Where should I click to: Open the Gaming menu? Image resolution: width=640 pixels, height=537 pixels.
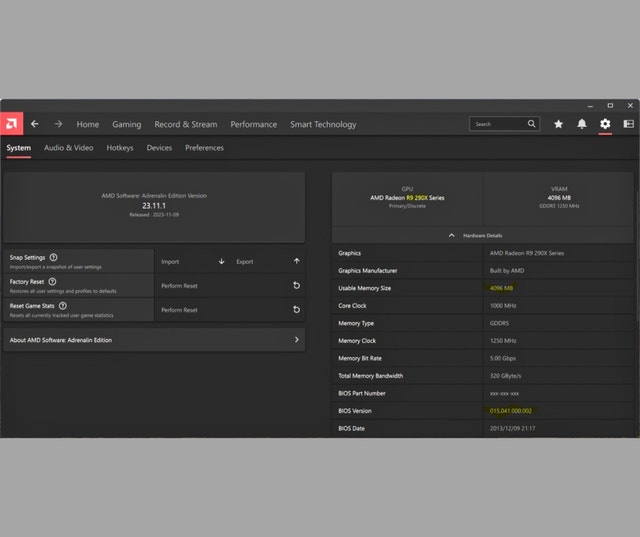pyautogui.click(x=127, y=124)
